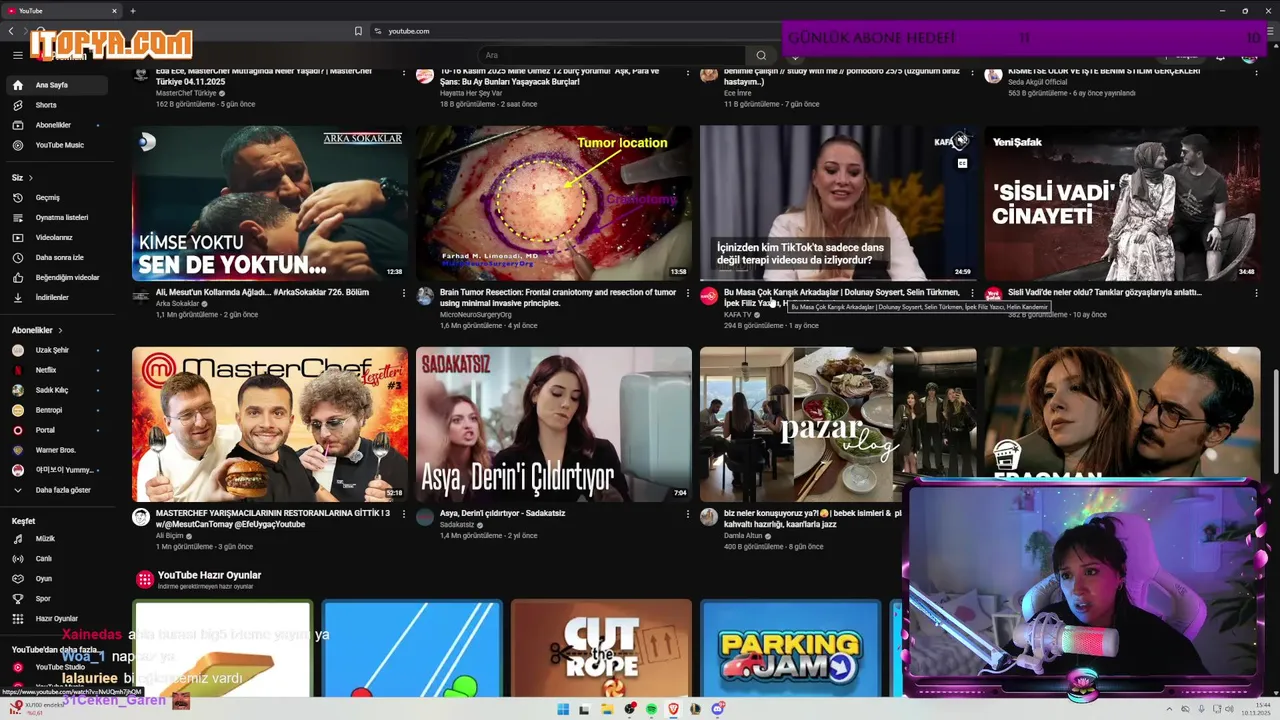Open Abonelikler subscriptions sidebar entry
1280x720 pixels.
56,125
